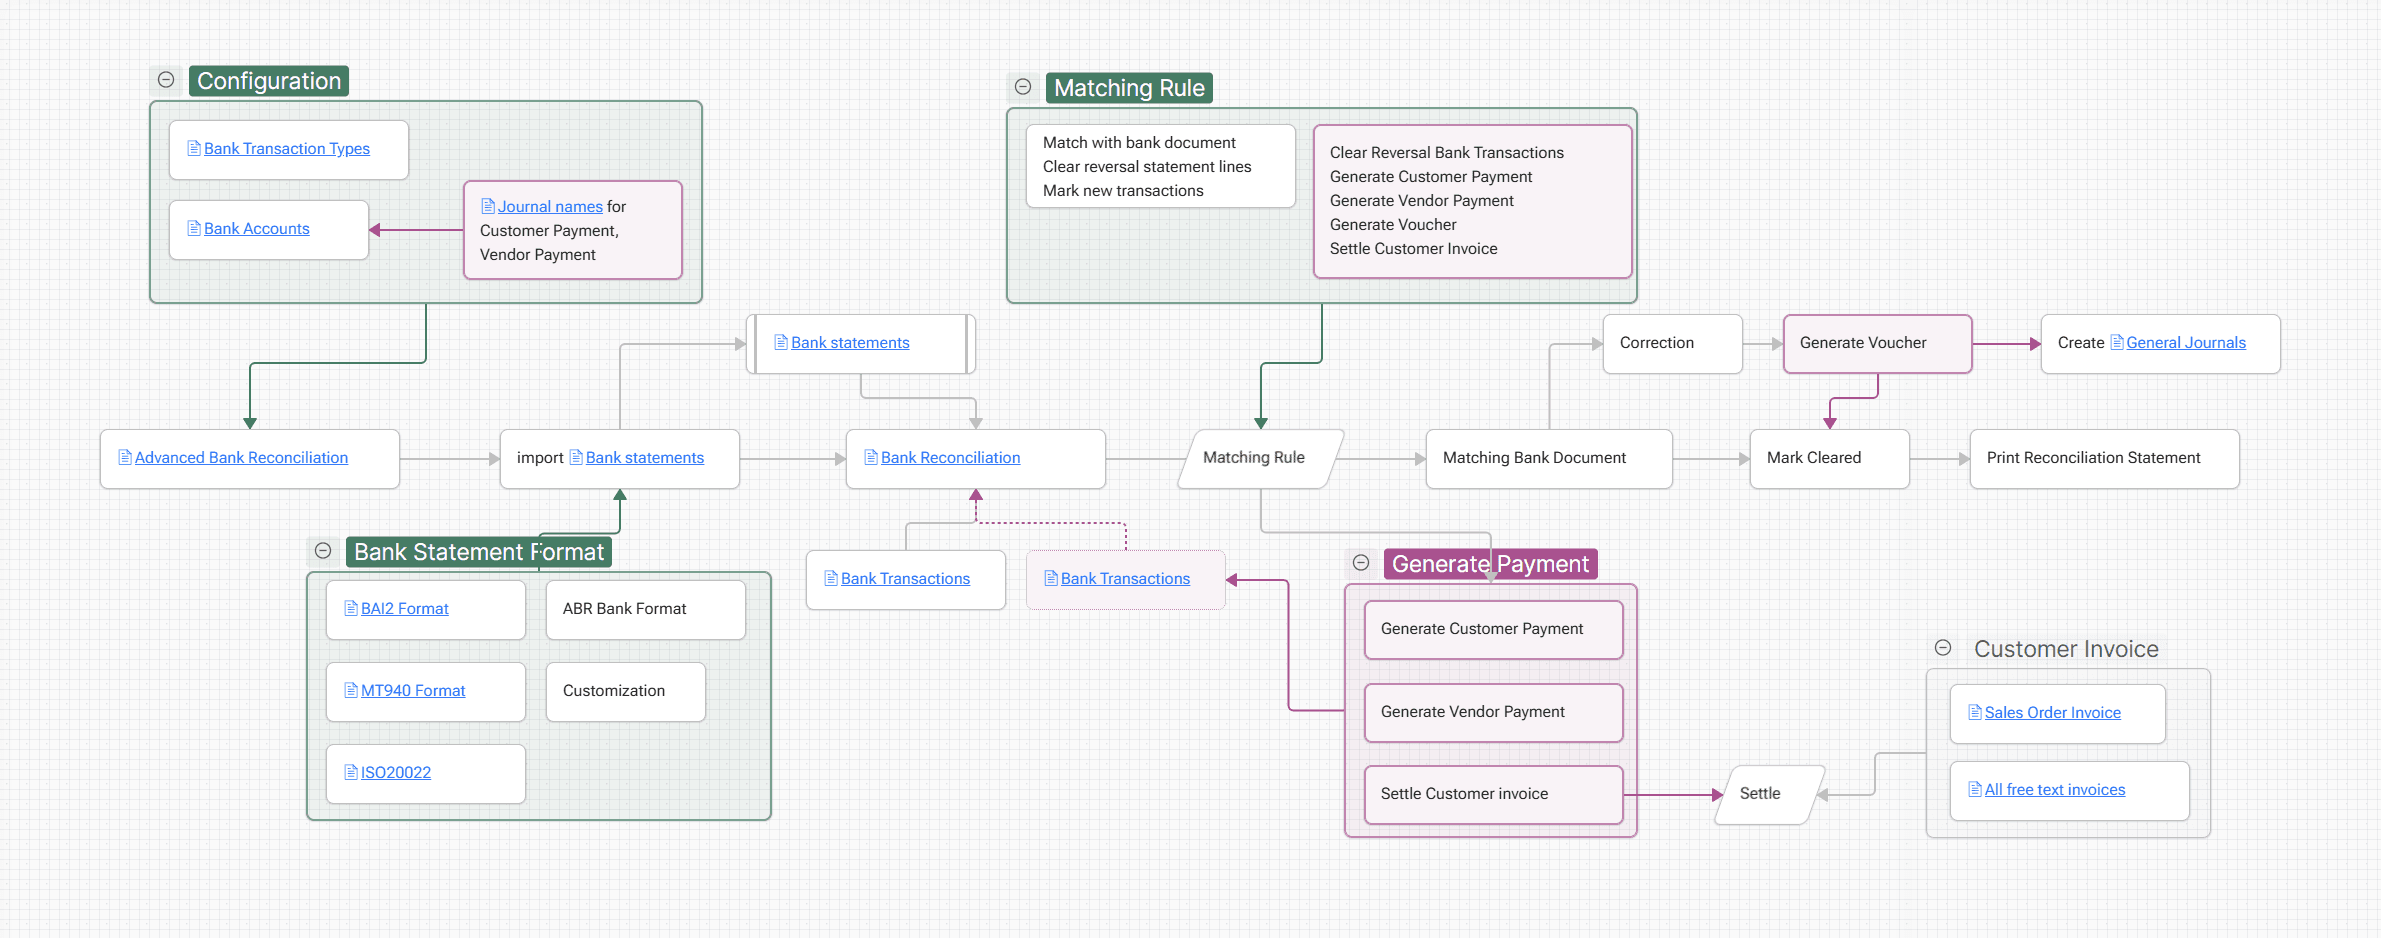Open the Bank Transaction Types link
Image resolution: width=2381 pixels, height=938 pixels.
287,148
